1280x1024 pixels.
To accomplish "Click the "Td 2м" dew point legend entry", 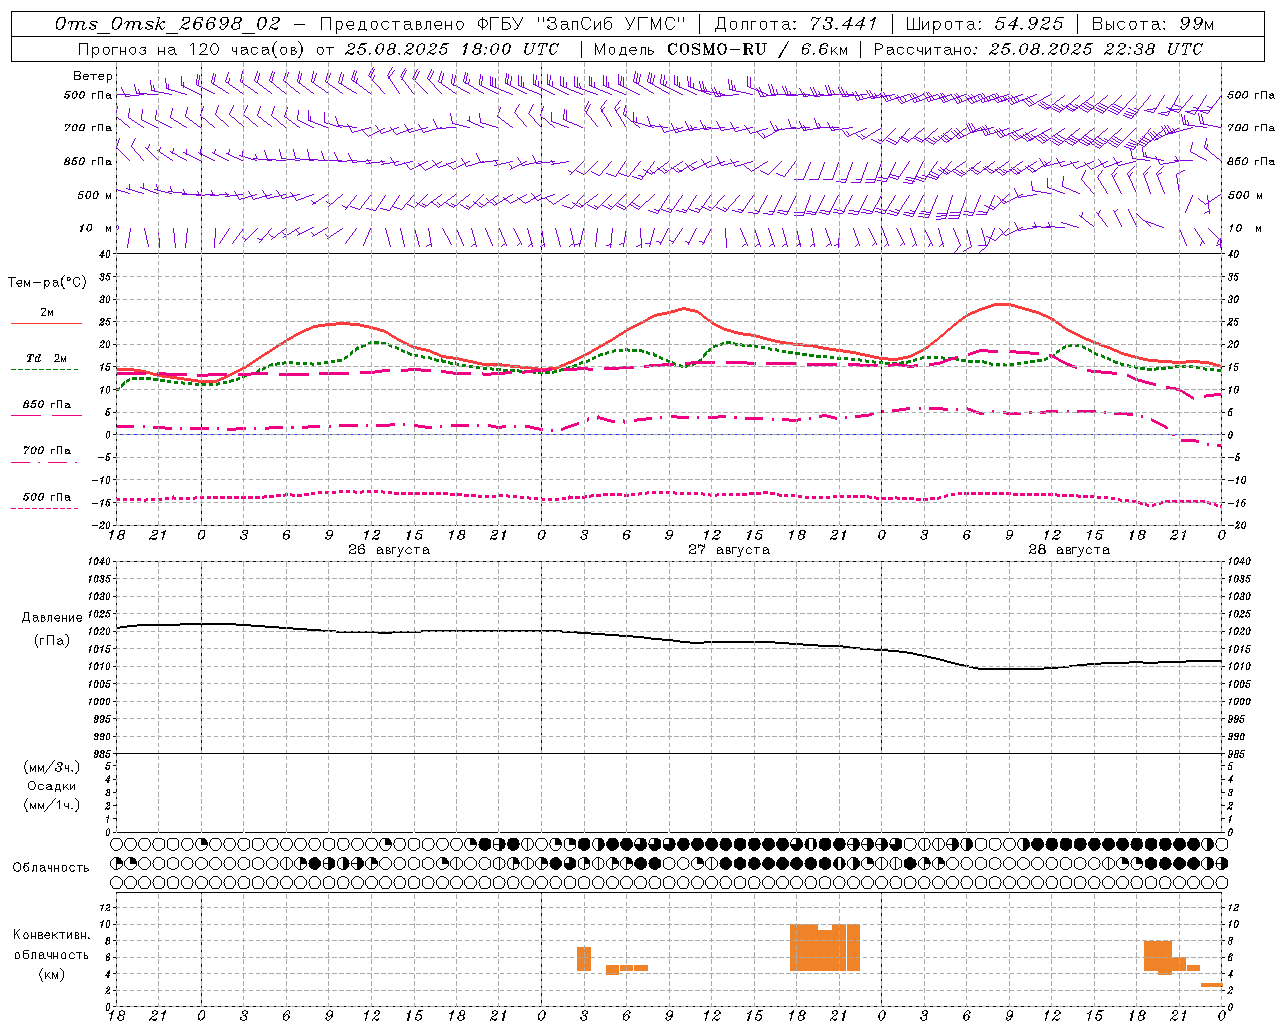I will click(47, 358).
